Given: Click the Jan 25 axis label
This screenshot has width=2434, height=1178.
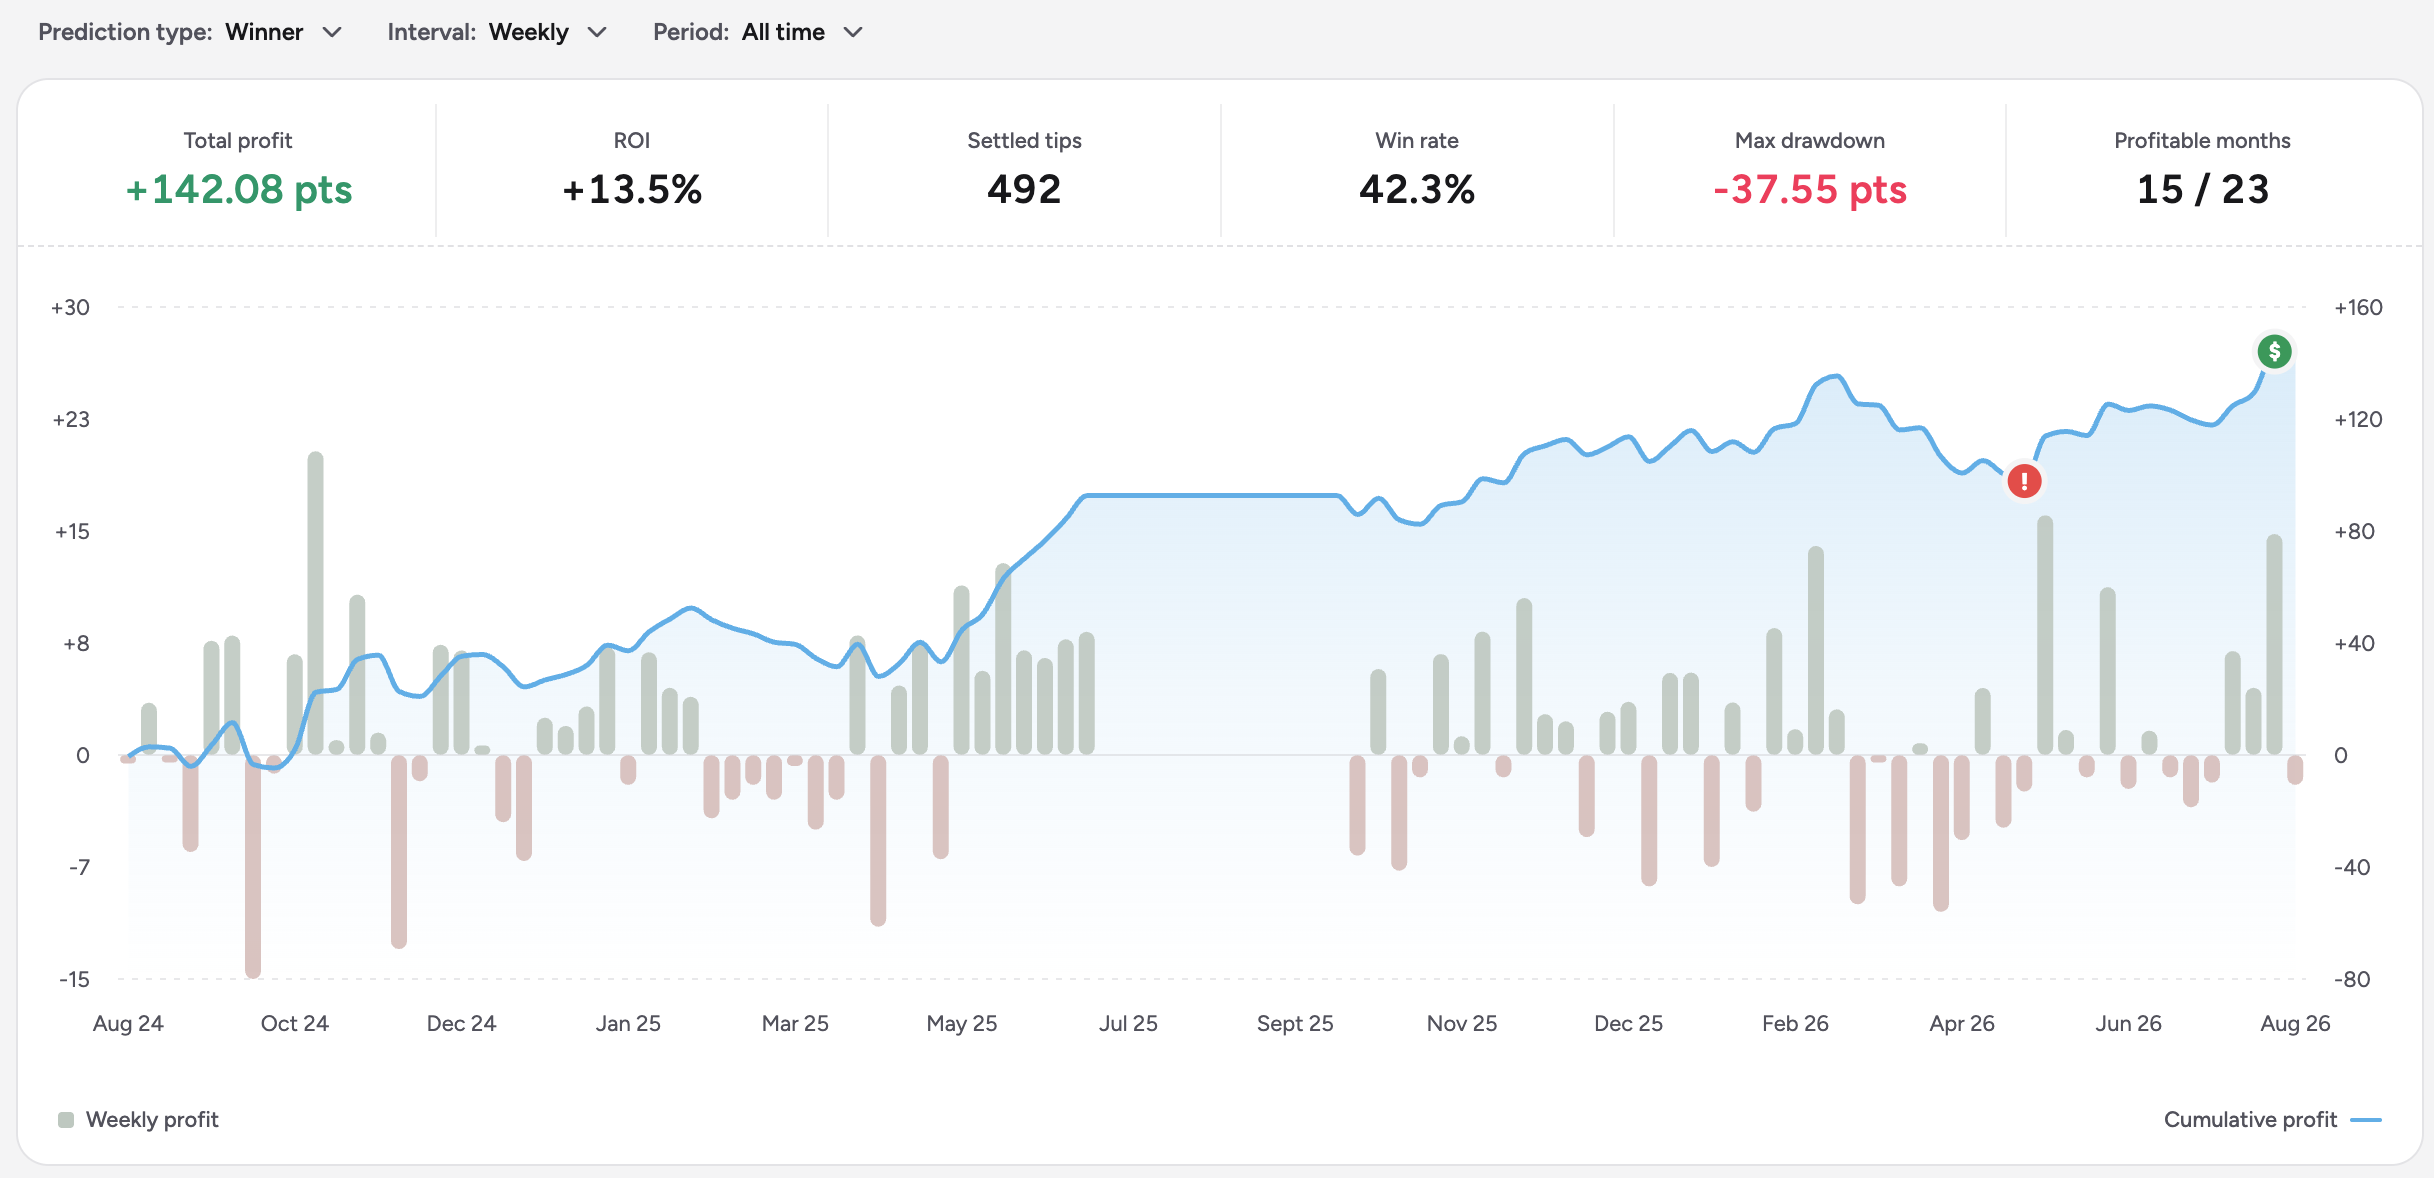Looking at the screenshot, I should coord(628,1023).
